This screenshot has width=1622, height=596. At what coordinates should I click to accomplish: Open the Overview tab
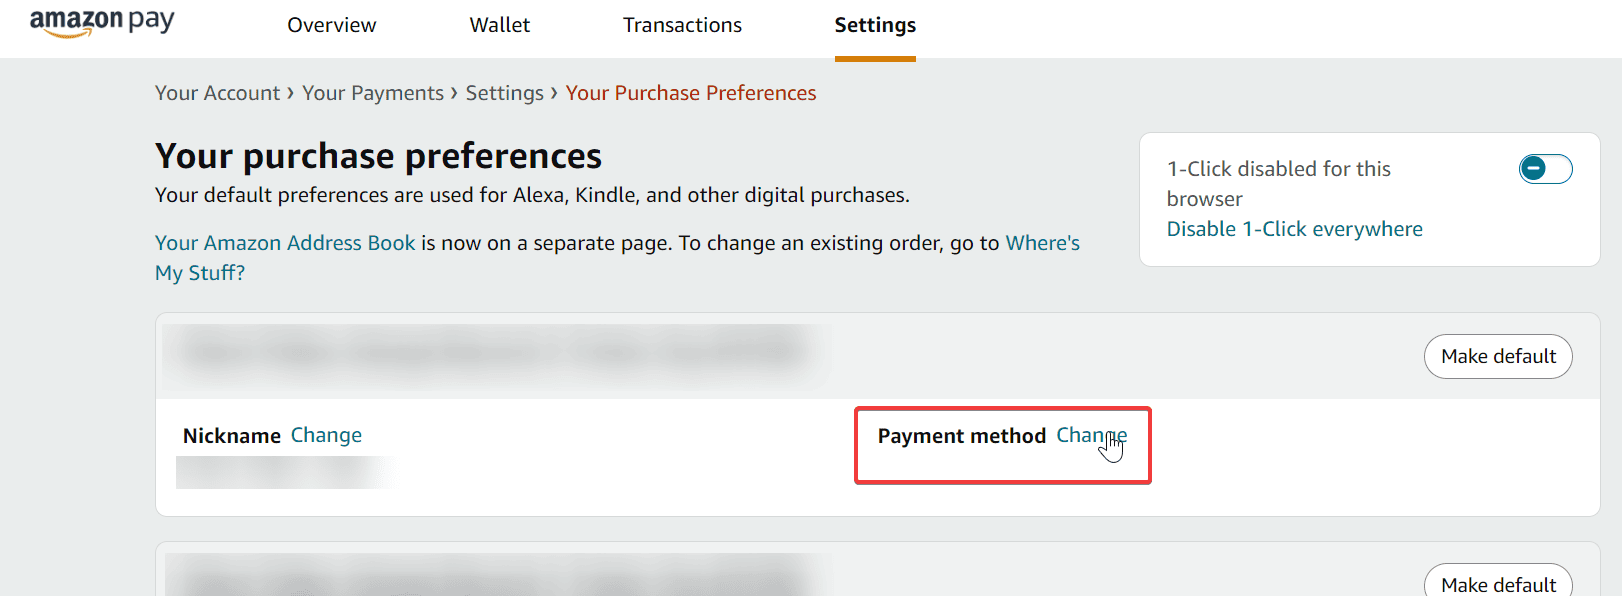331,24
